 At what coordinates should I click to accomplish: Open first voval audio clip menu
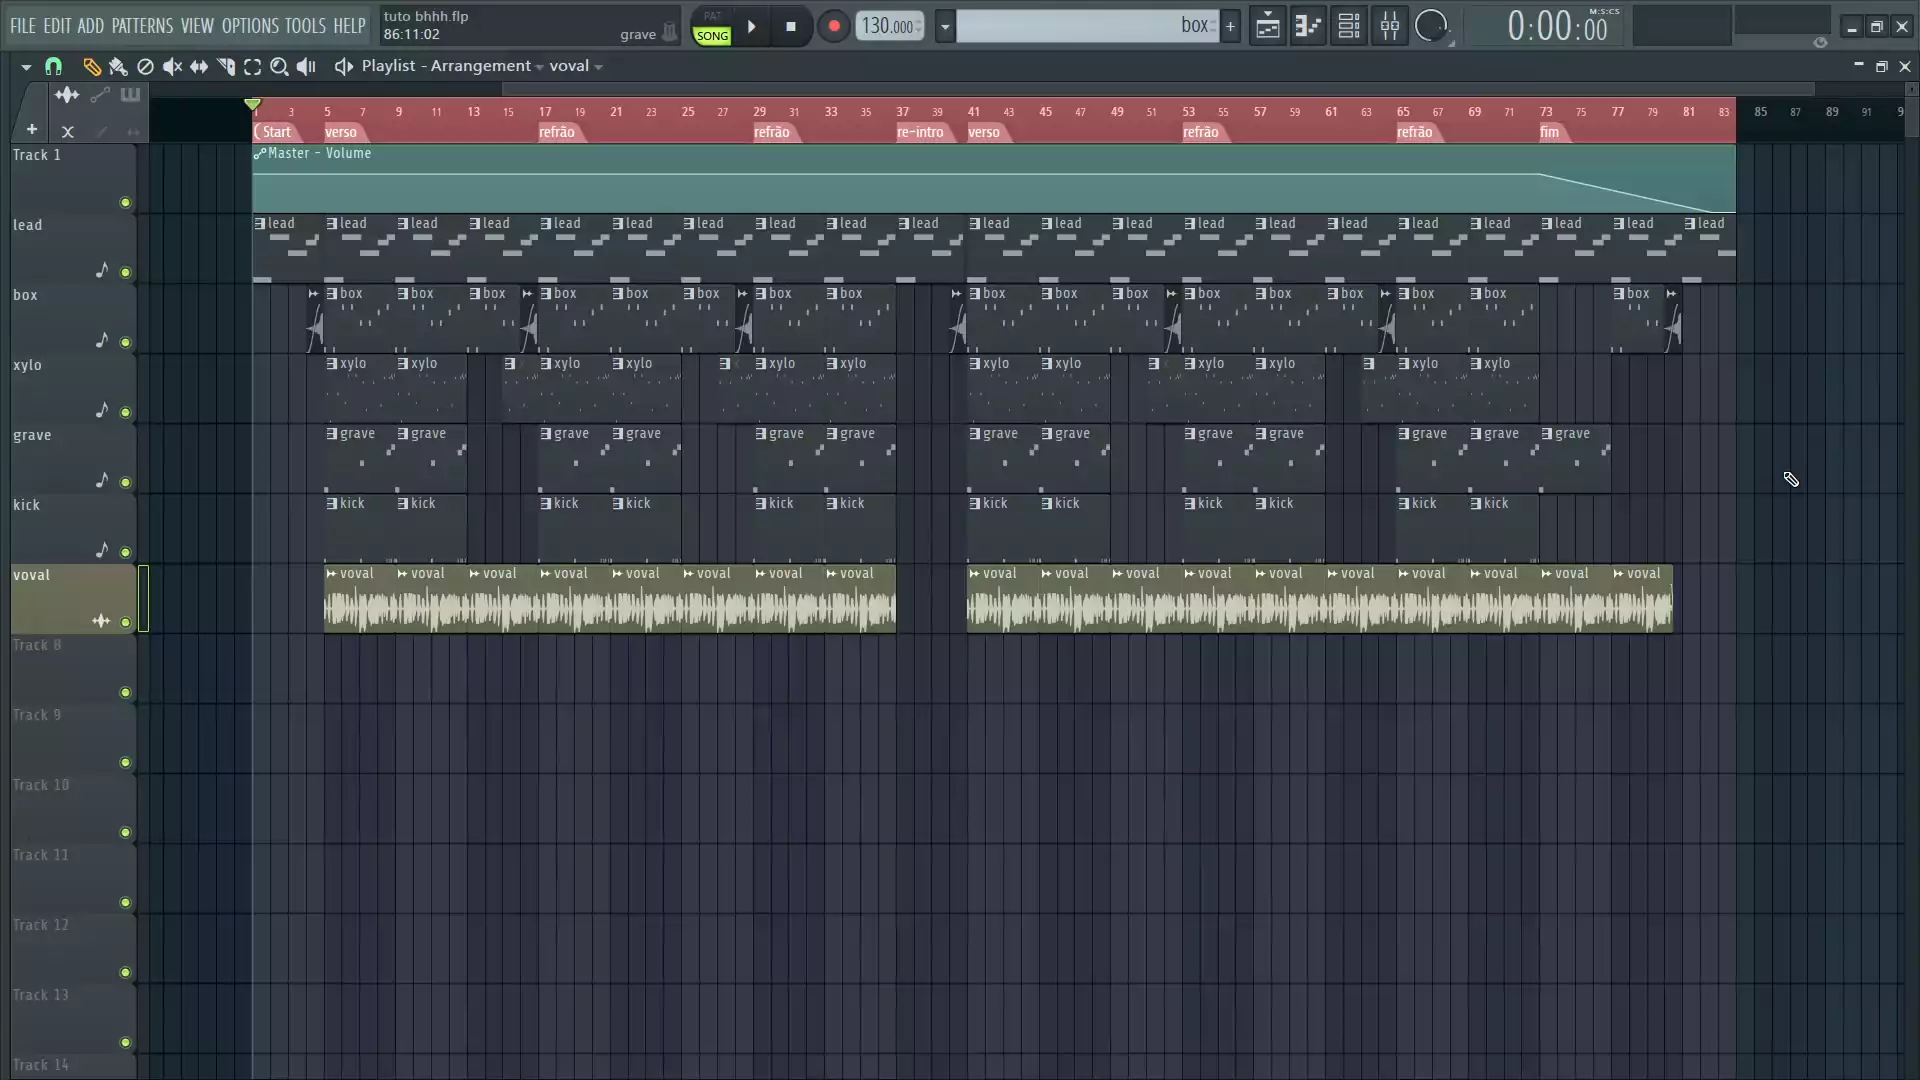pyautogui.click(x=331, y=574)
